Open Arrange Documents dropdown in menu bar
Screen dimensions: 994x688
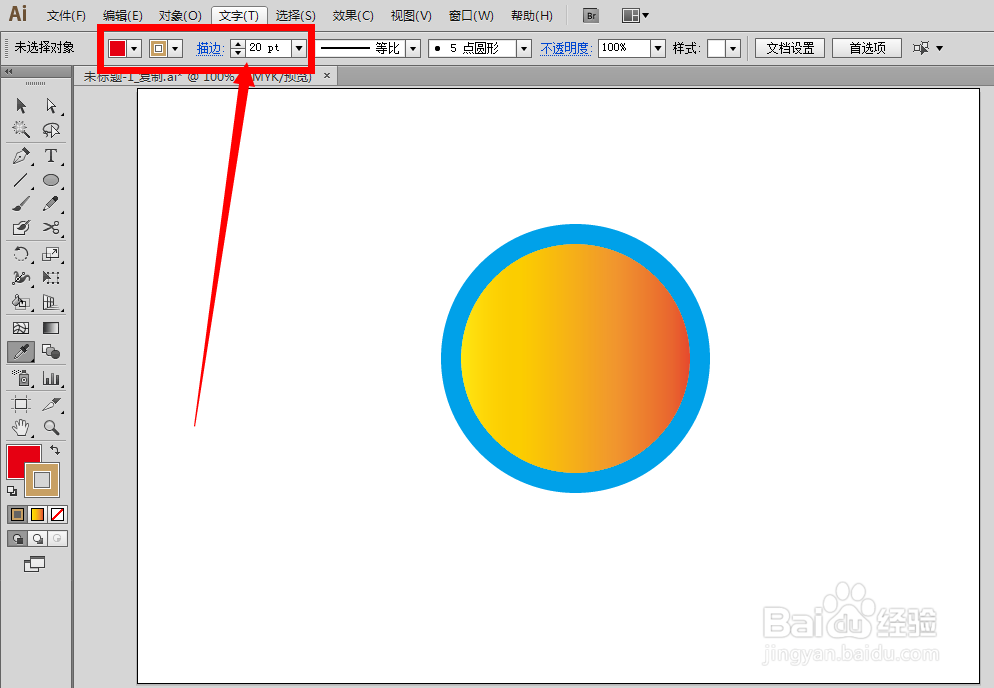[x=635, y=16]
